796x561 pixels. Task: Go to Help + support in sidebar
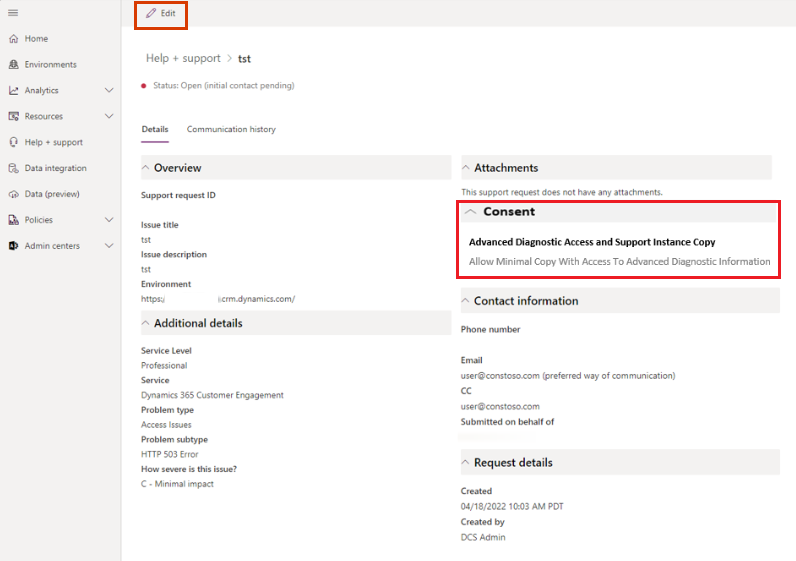53,142
